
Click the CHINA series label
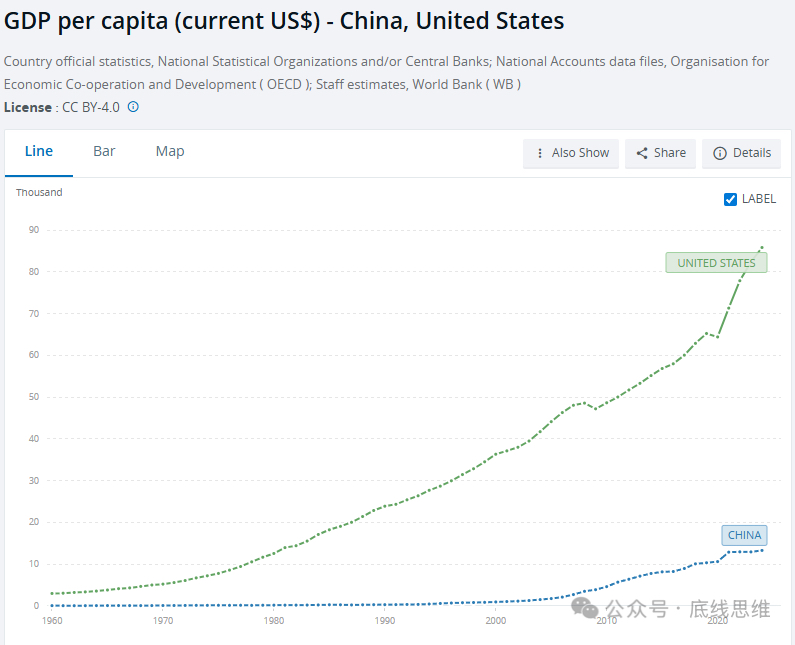744,535
